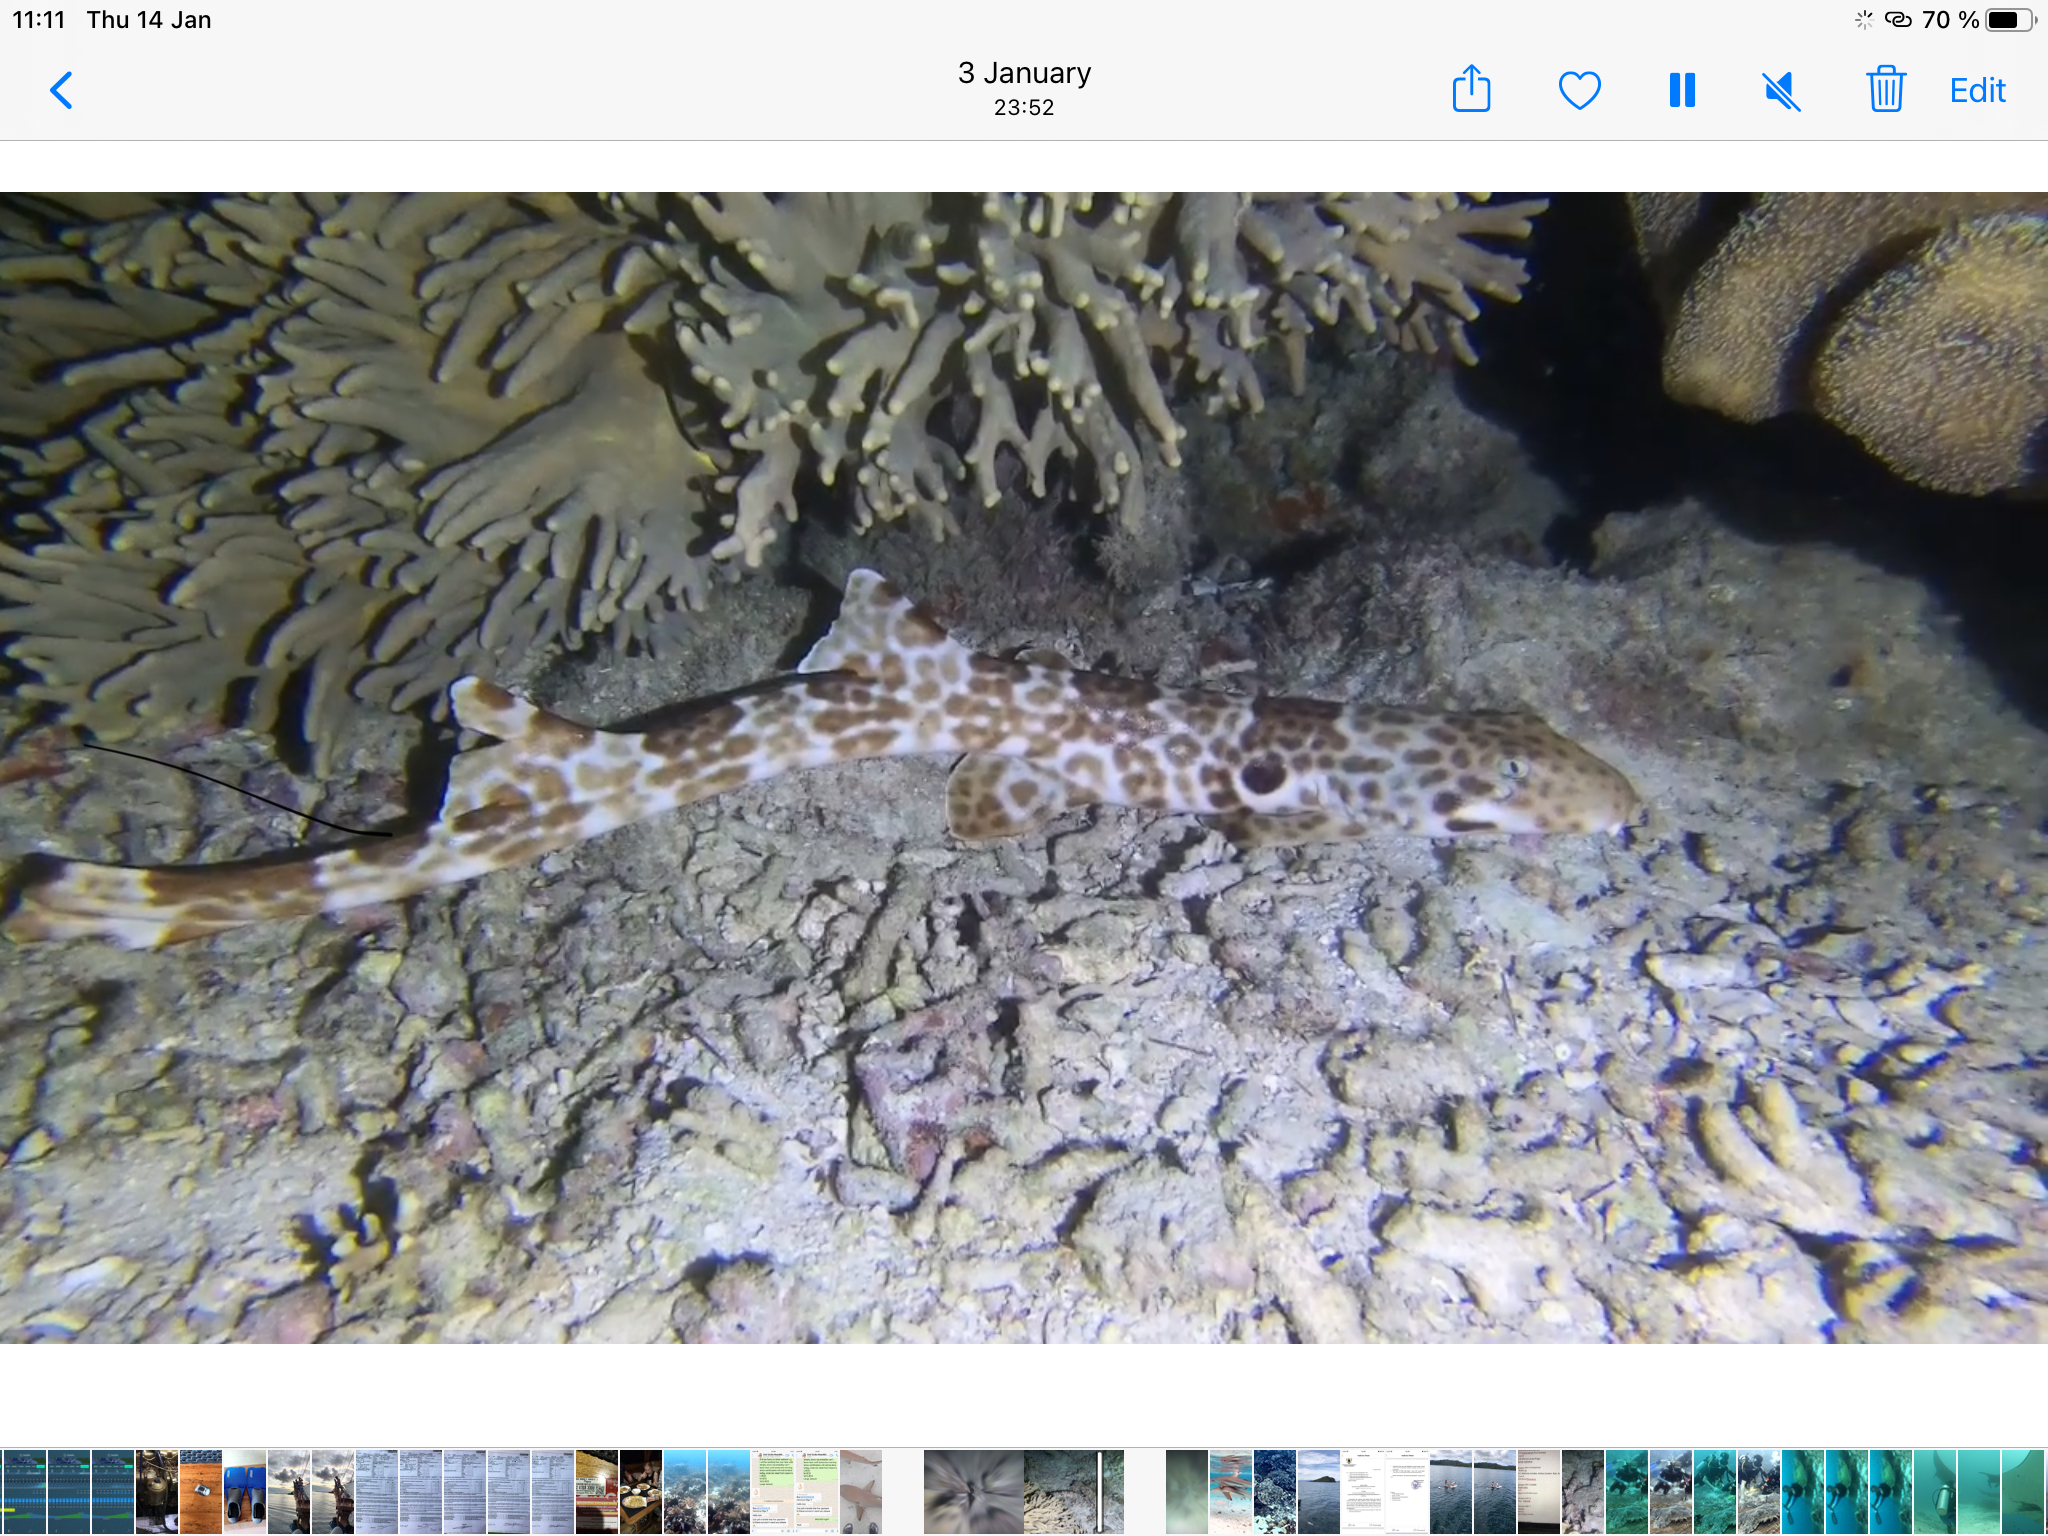Select the small island seascape thumbnail
This screenshot has width=2048, height=1536.
click(1318, 1491)
